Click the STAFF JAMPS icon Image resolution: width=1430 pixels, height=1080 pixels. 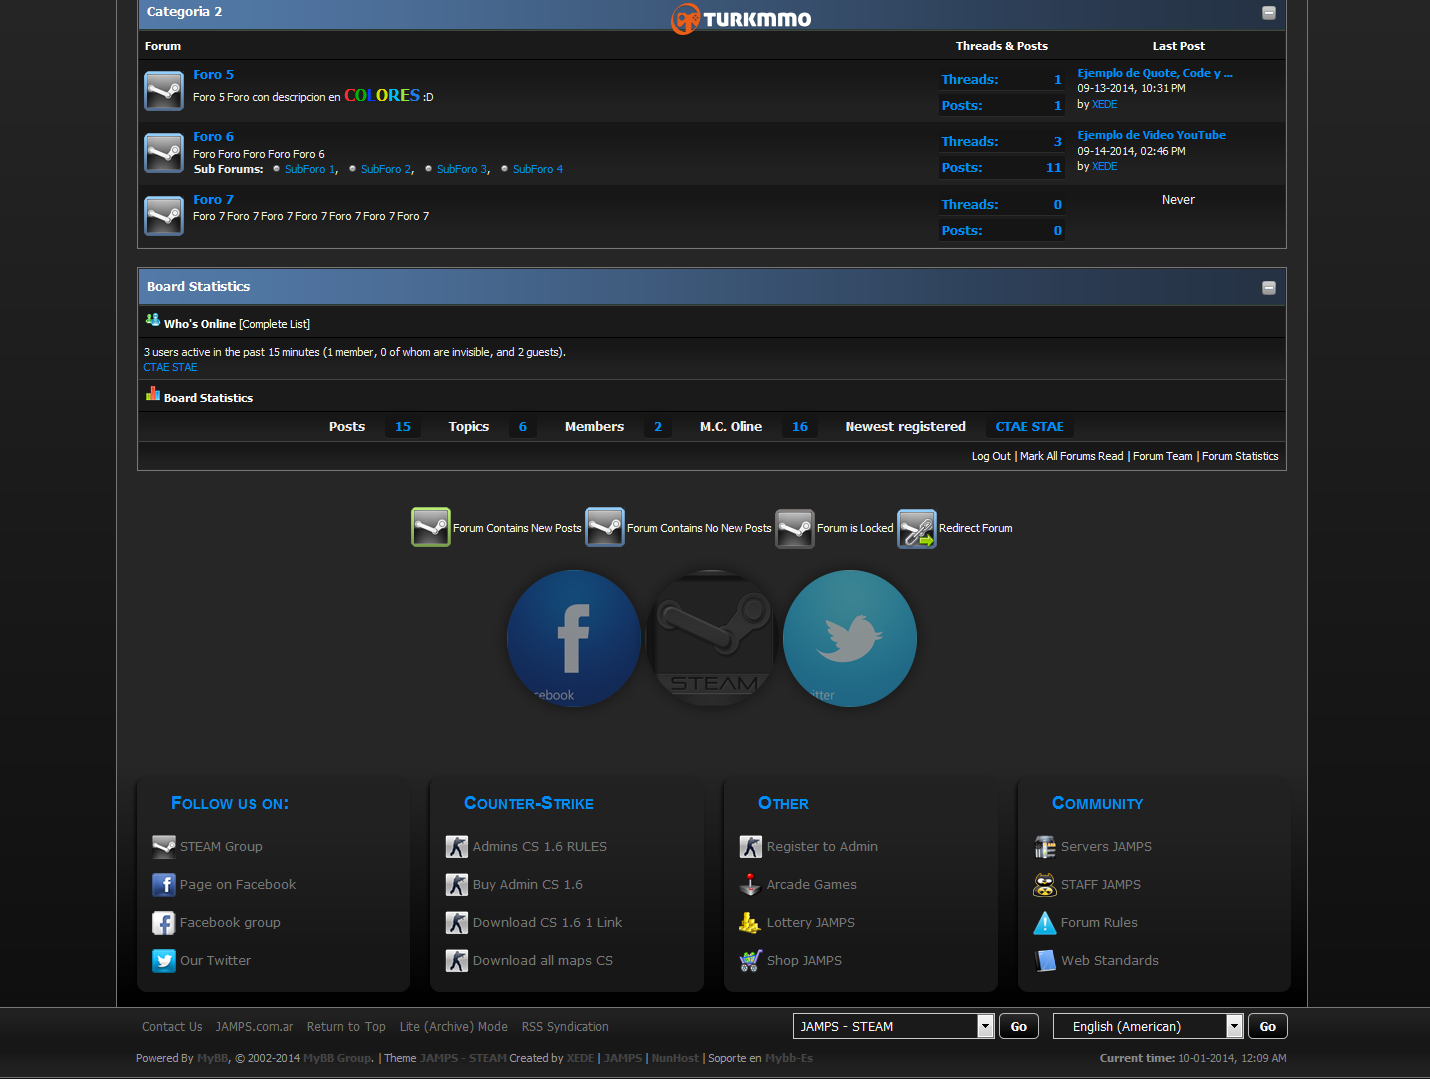1045,885
